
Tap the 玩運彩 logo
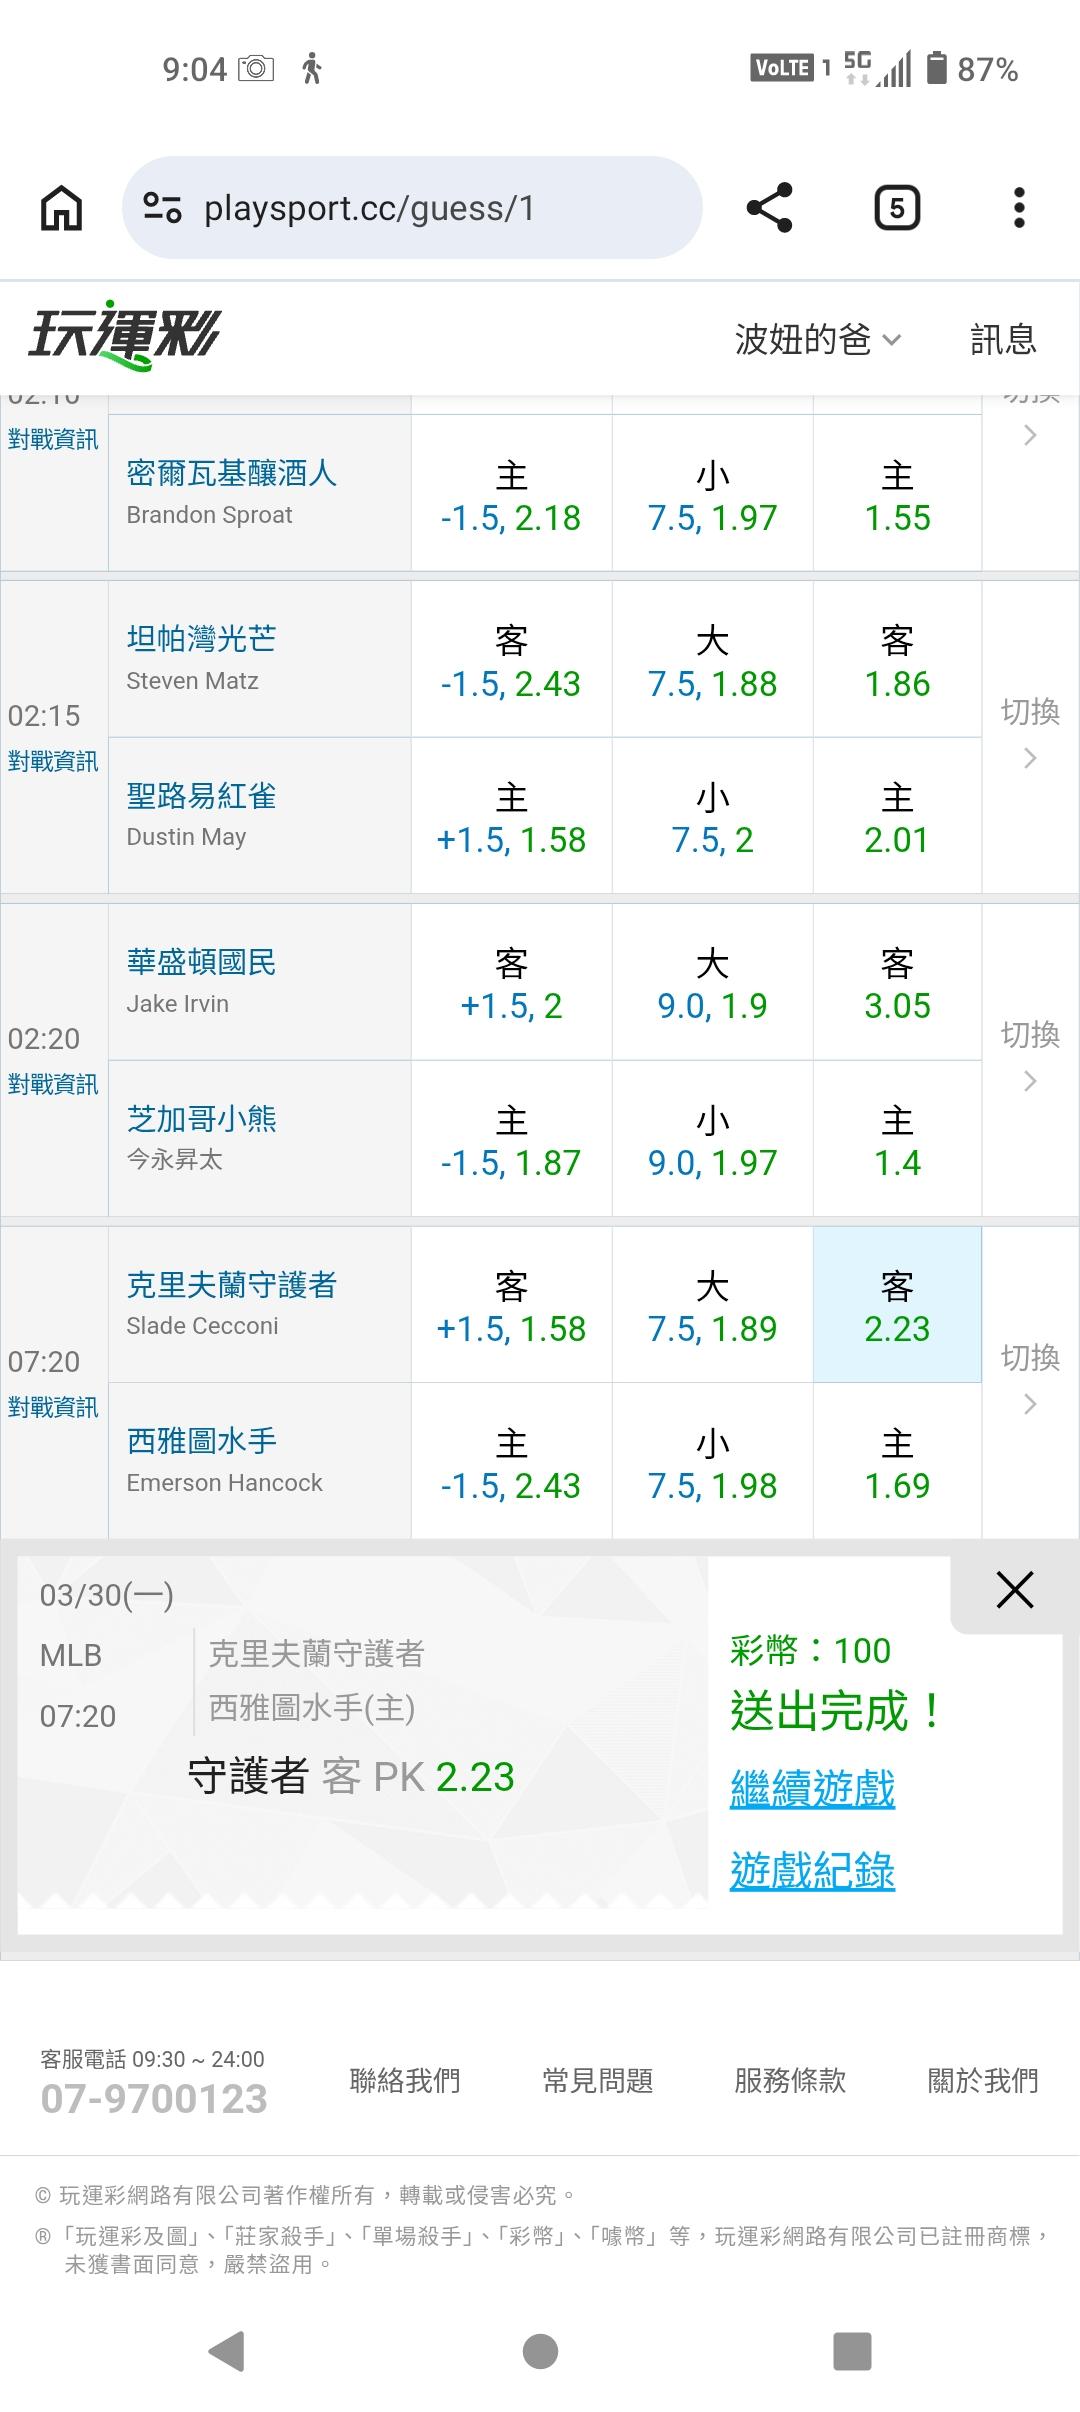pyautogui.click(x=124, y=336)
